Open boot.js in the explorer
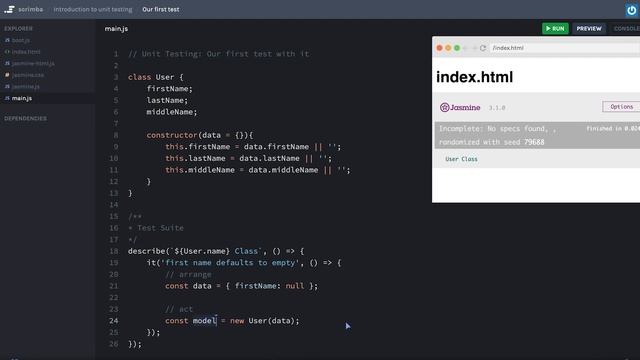640x360 pixels. [20, 40]
